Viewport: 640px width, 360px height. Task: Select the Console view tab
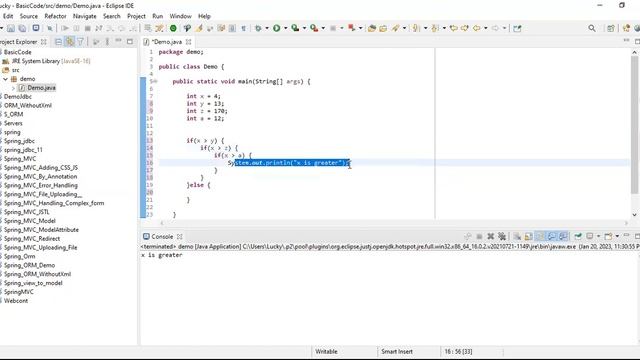click(x=162, y=237)
